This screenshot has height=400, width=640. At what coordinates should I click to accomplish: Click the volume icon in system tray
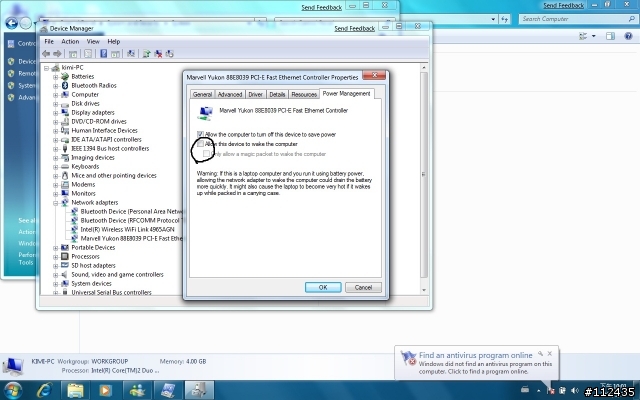tap(575, 391)
